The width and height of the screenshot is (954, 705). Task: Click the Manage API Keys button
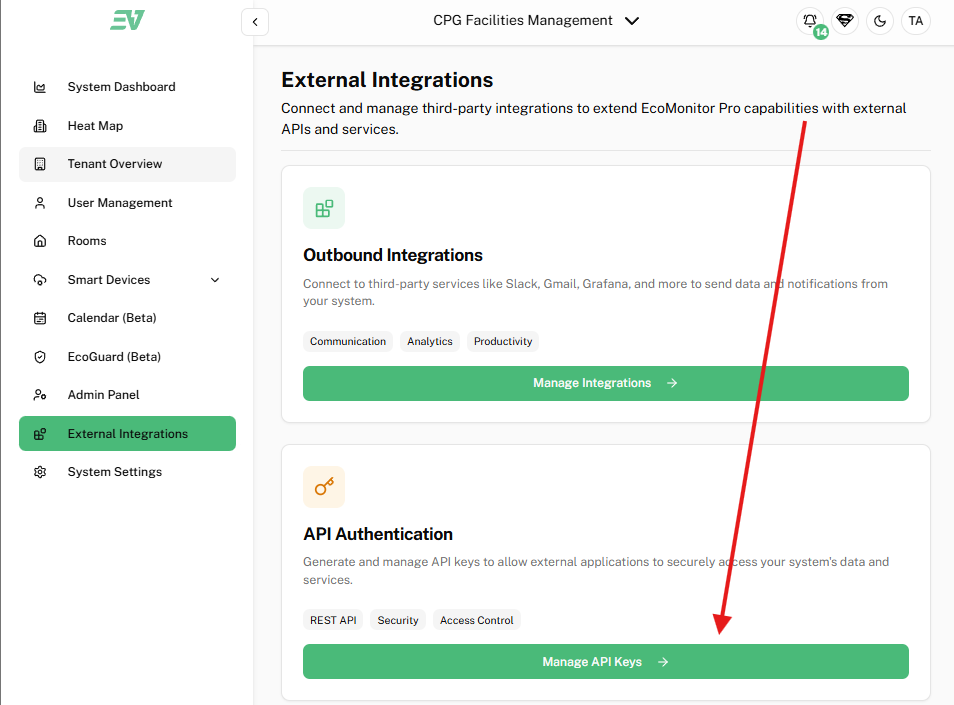point(605,662)
